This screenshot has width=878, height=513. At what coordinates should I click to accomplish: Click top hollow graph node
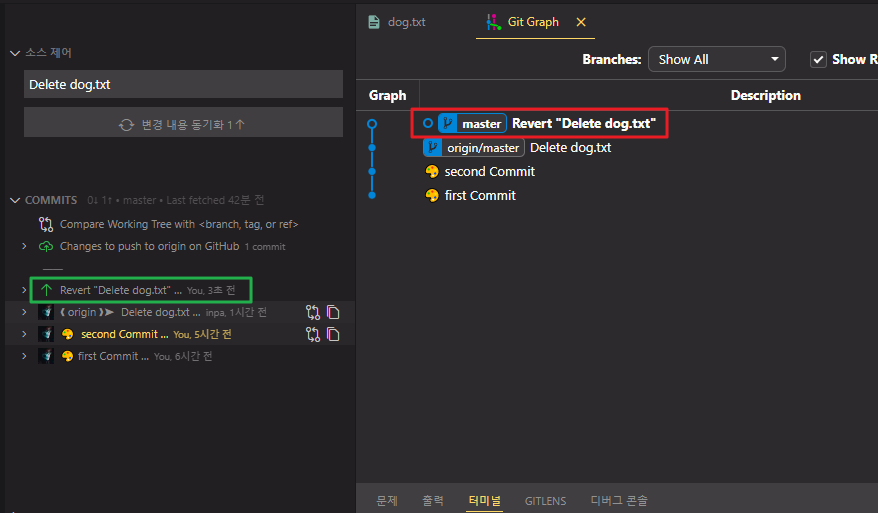(x=372, y=124)
